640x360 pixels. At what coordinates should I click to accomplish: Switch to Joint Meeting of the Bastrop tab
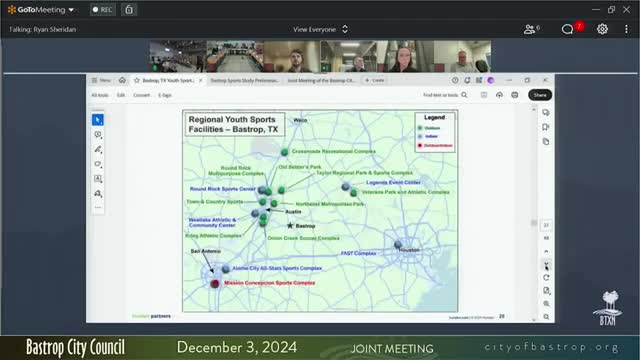321,80
